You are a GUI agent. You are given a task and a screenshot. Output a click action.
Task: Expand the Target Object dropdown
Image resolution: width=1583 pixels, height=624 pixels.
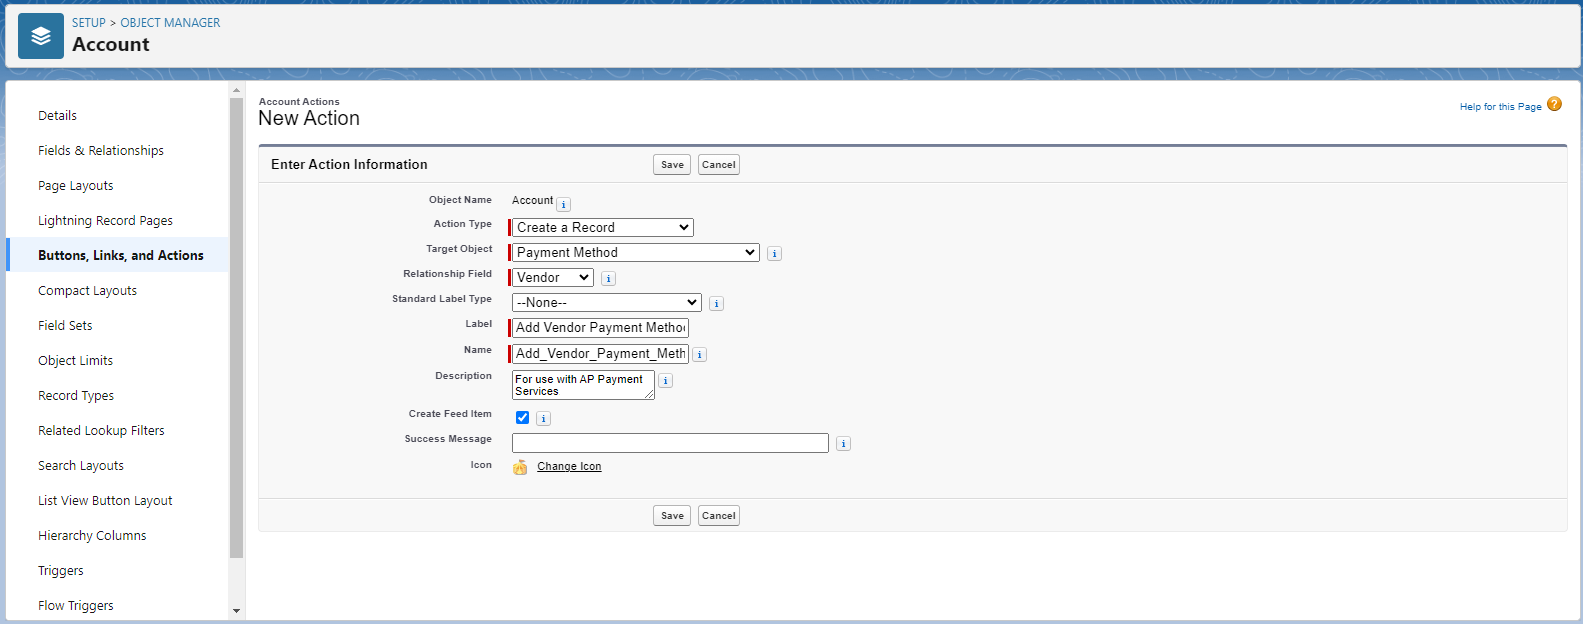[x=636, y=253]
